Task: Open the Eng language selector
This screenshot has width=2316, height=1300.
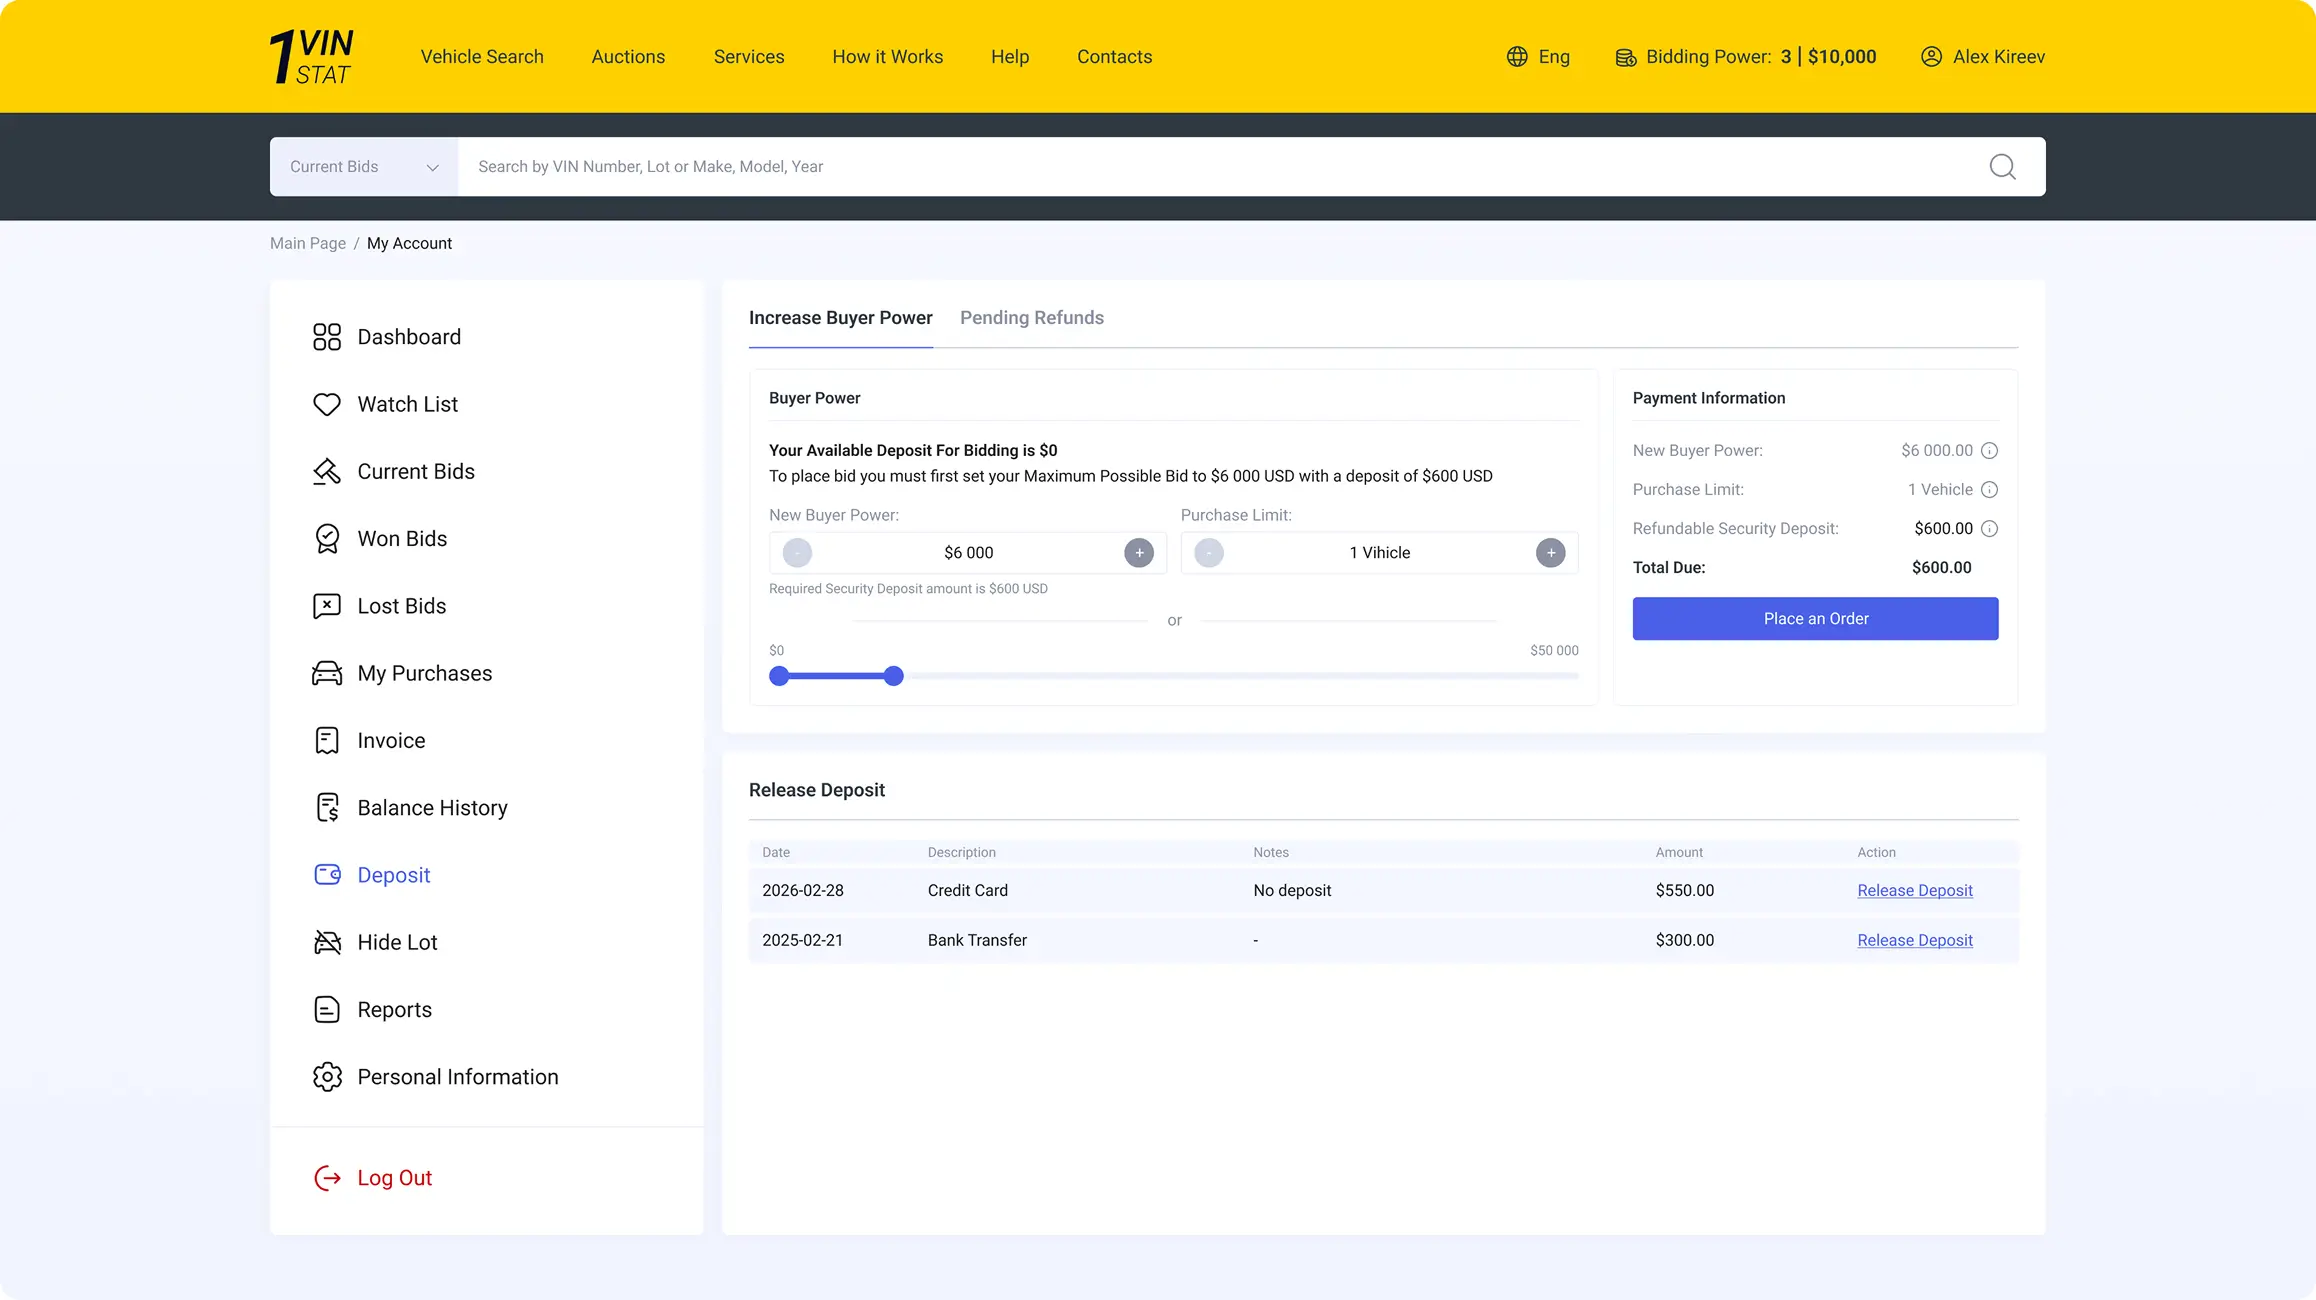Action: [x=1553, y=57]
